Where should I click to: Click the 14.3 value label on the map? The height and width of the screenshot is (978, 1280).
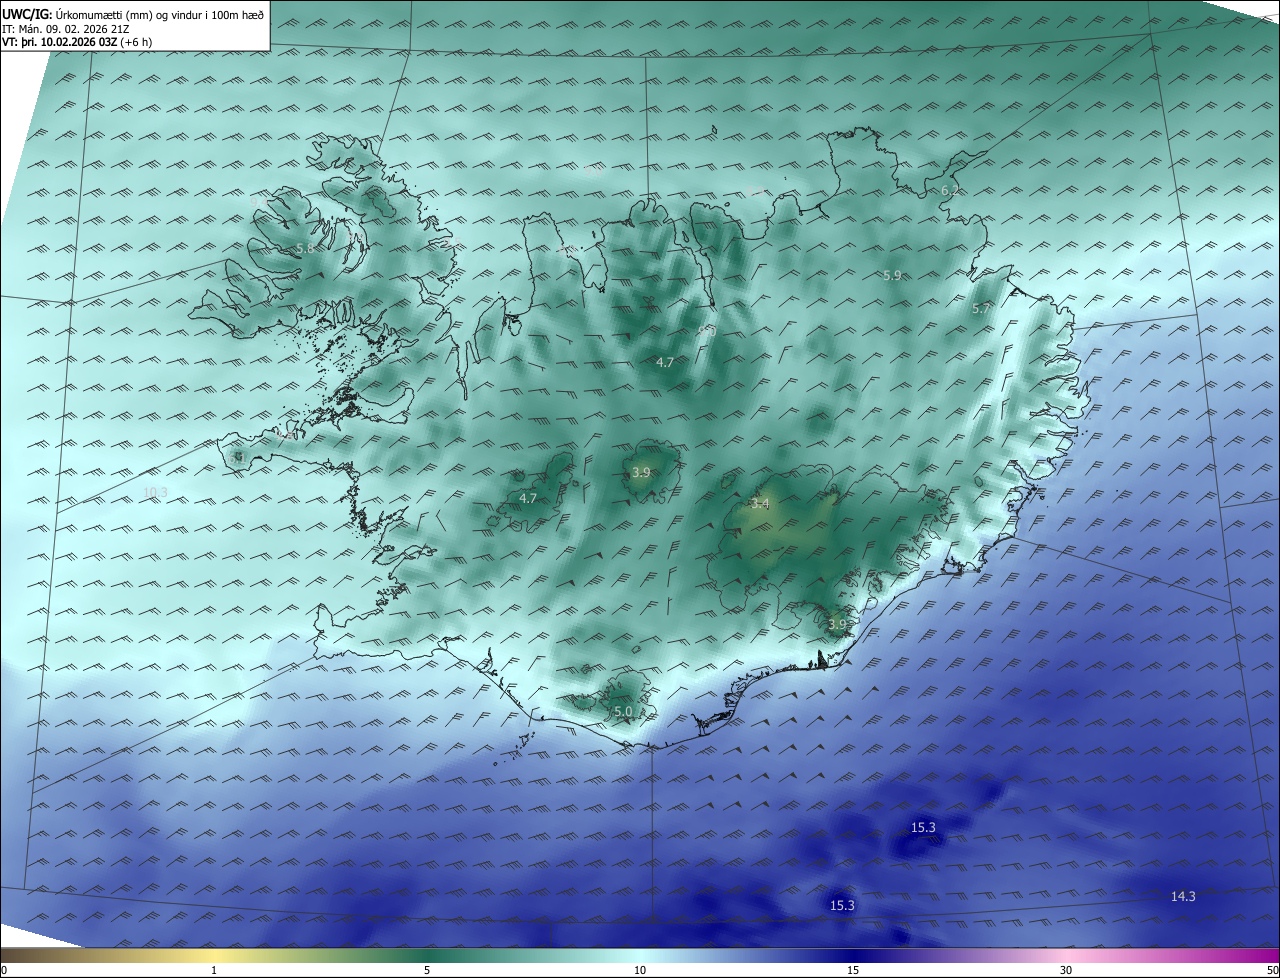click(x=1183, y=897)
